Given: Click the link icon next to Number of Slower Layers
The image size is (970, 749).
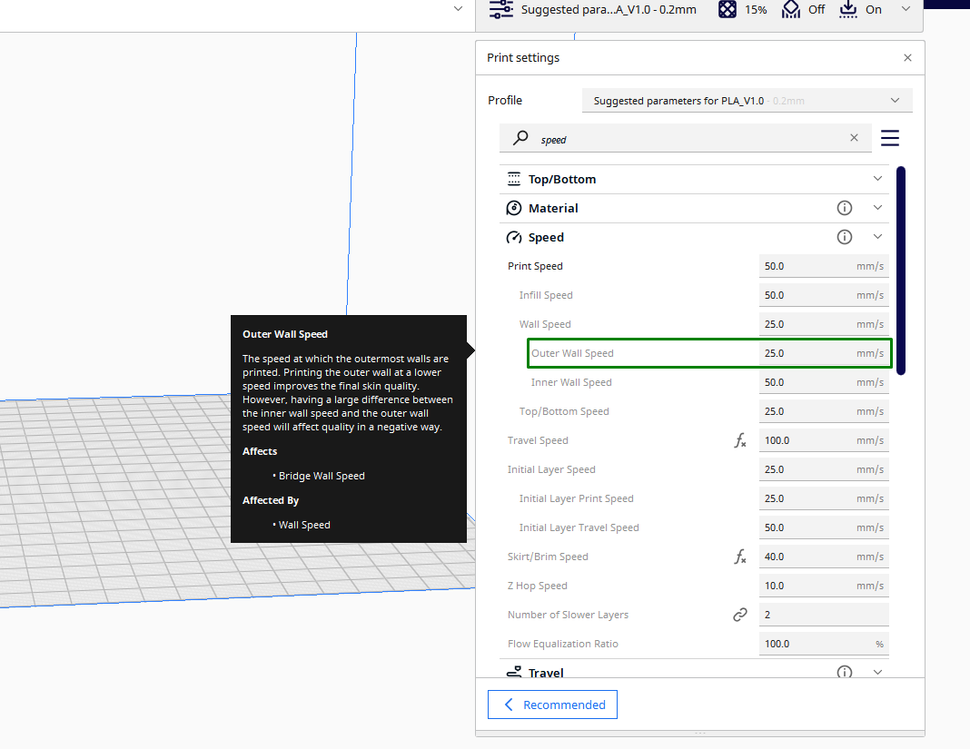Looking at the screenshot, I should 740,614.
